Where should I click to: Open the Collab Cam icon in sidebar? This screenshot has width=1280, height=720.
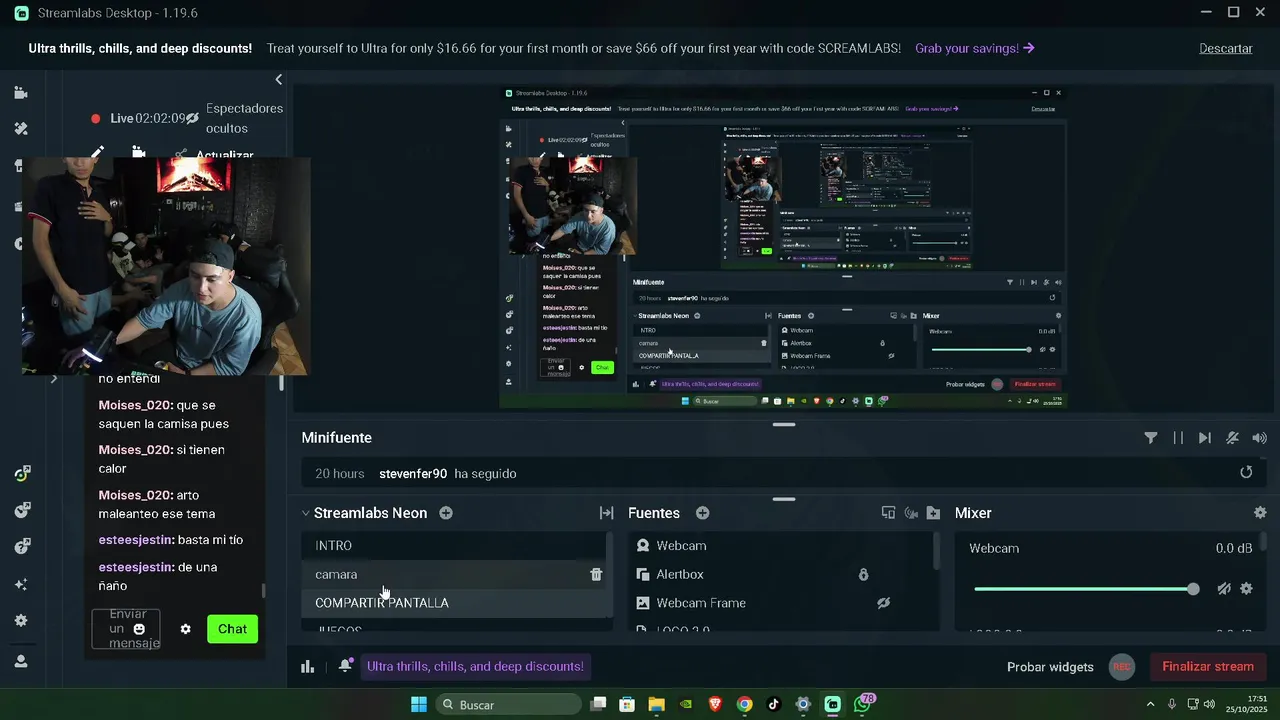point(20,474)
